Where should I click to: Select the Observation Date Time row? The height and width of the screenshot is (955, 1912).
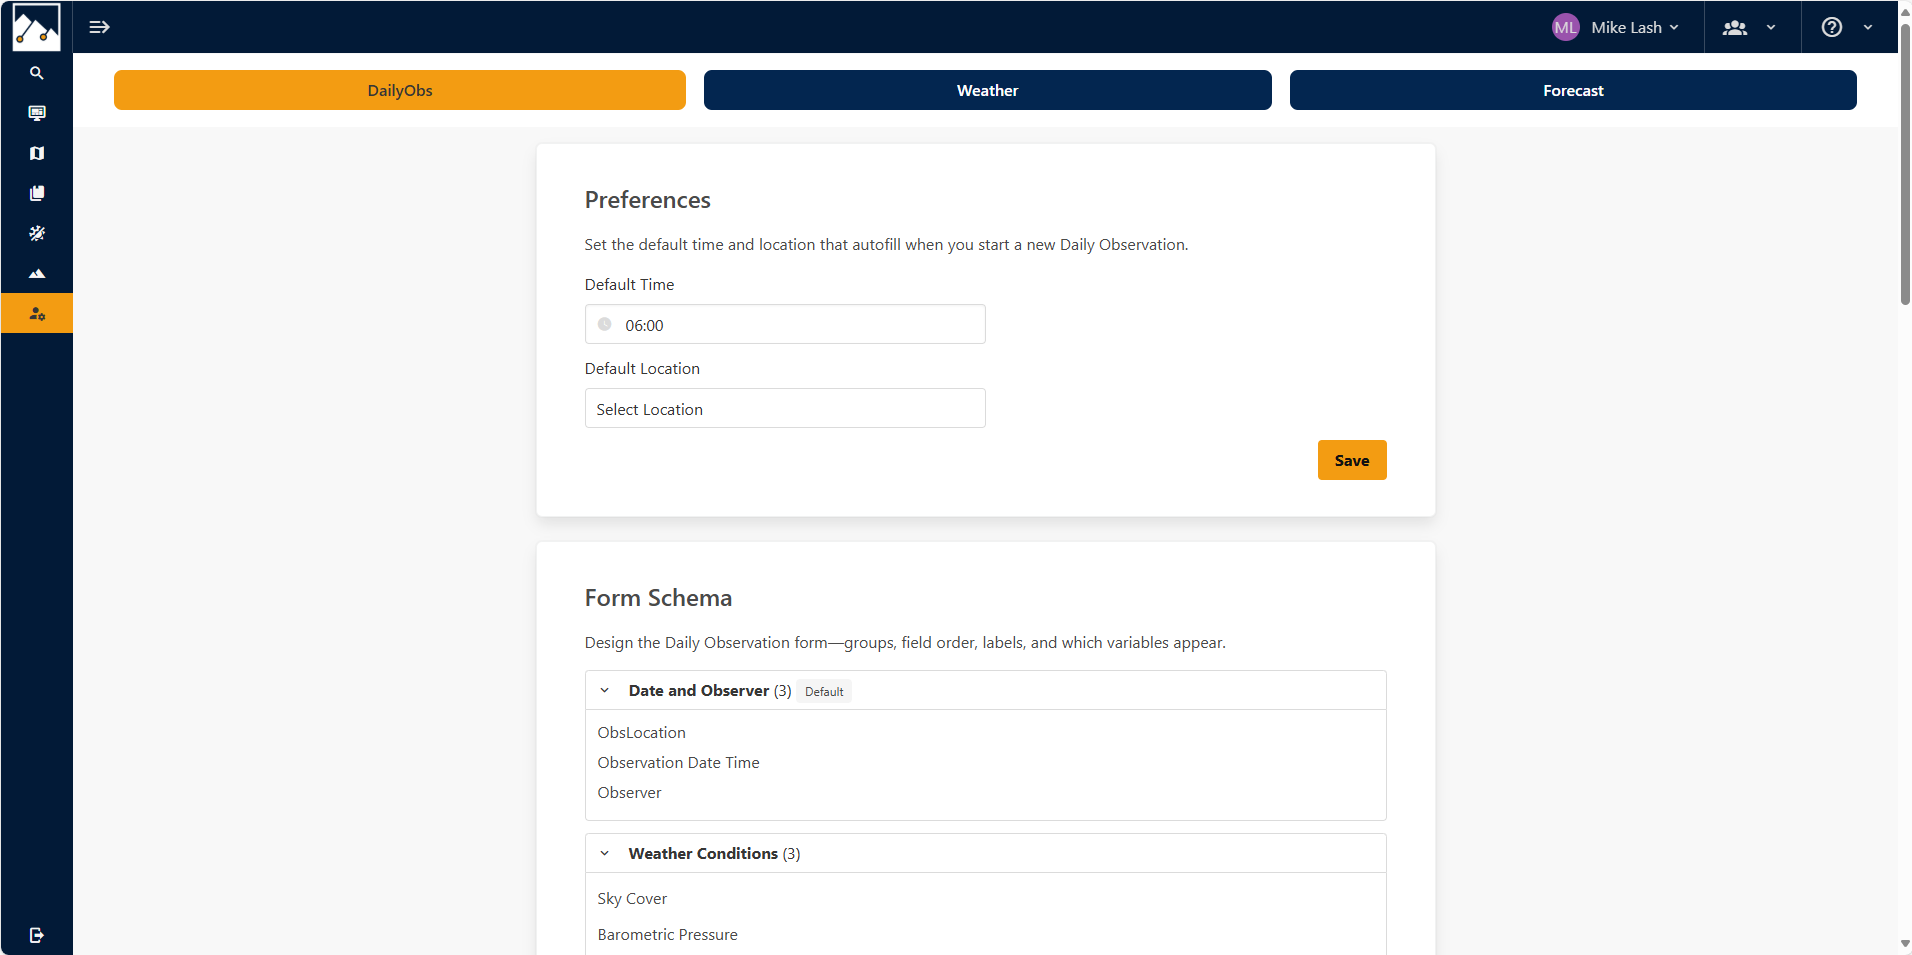pyautogui.click(x=985, y=763)
